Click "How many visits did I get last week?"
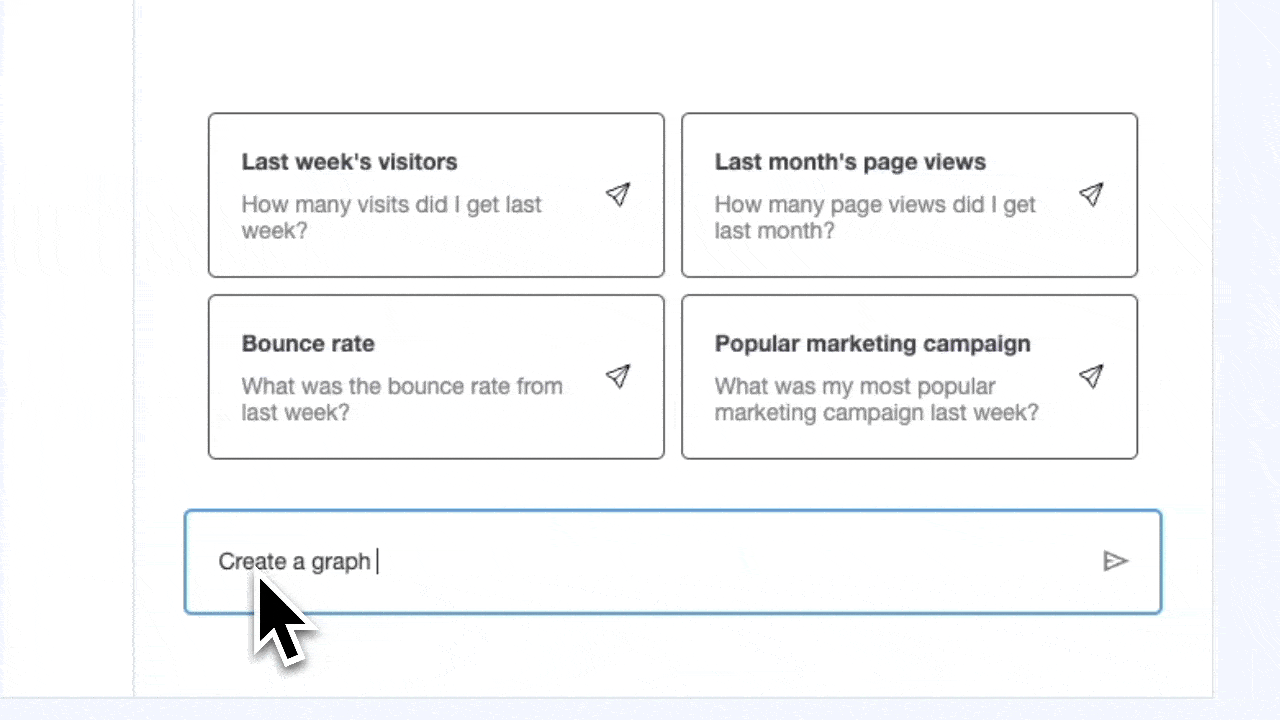 (391, 217)
